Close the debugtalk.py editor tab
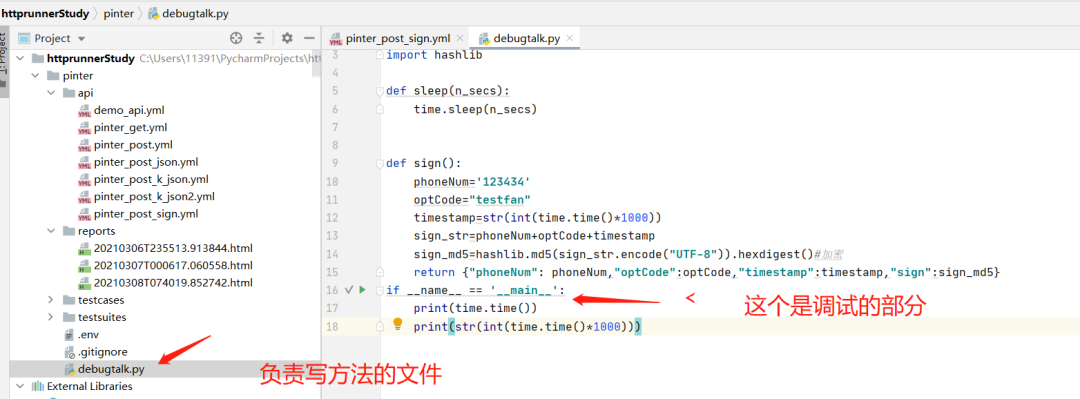1080x399 pixels. tap(570, 39)
